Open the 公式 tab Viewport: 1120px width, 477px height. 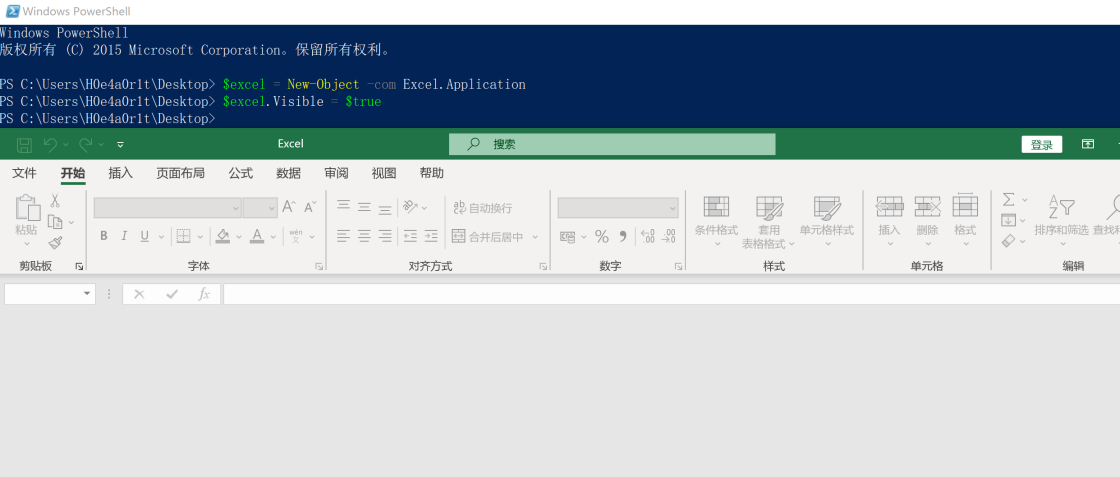(241, 174)
